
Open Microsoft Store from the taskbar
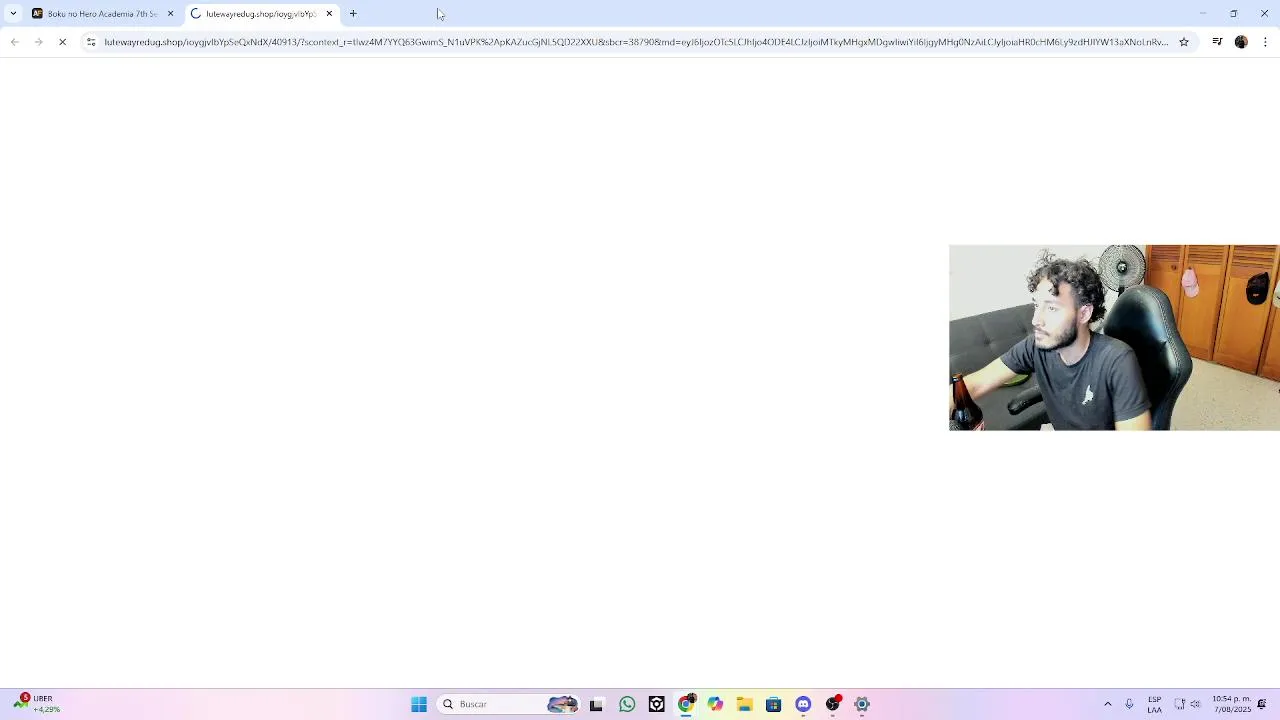coord(773,704)
